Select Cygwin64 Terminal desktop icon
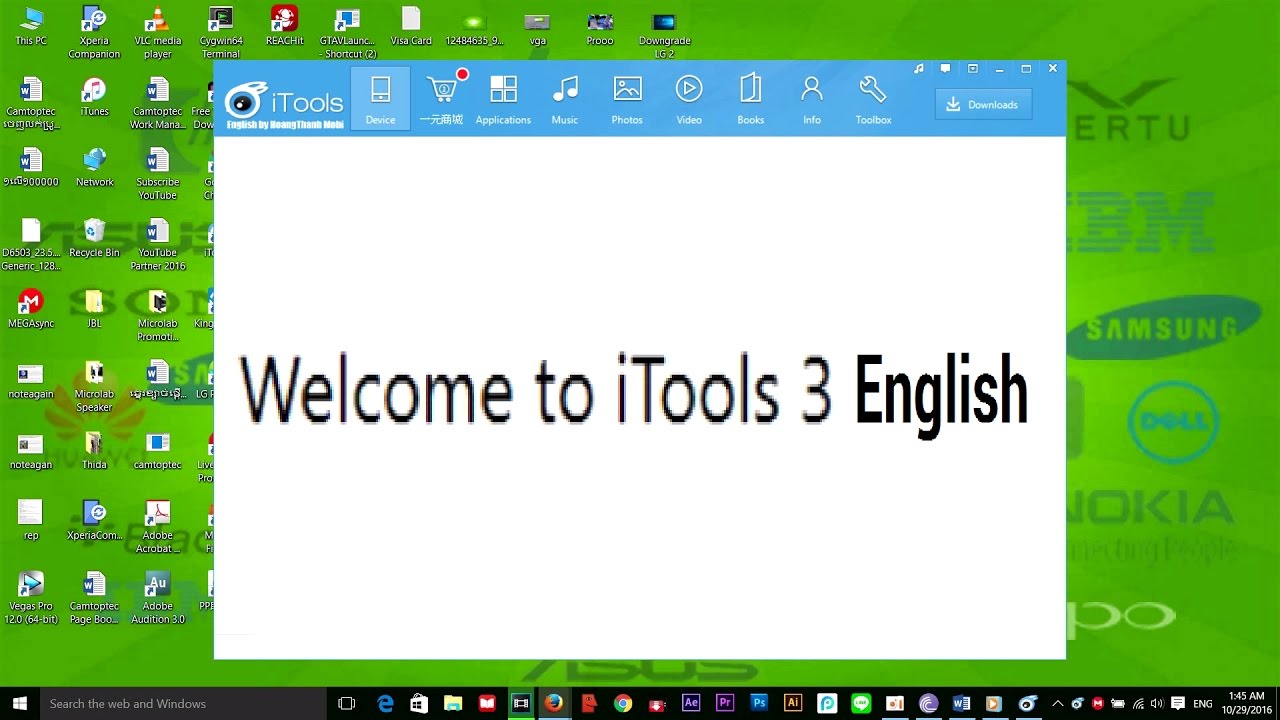Viewport: 1280px width, 720px height. tap(221, 33)
